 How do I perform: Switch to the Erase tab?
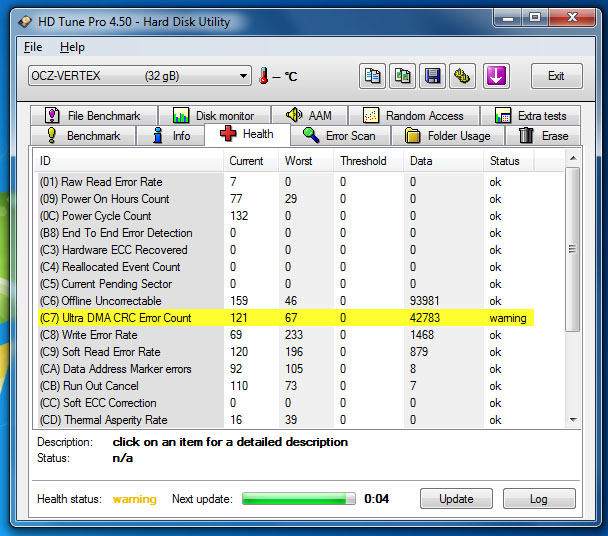543,136
